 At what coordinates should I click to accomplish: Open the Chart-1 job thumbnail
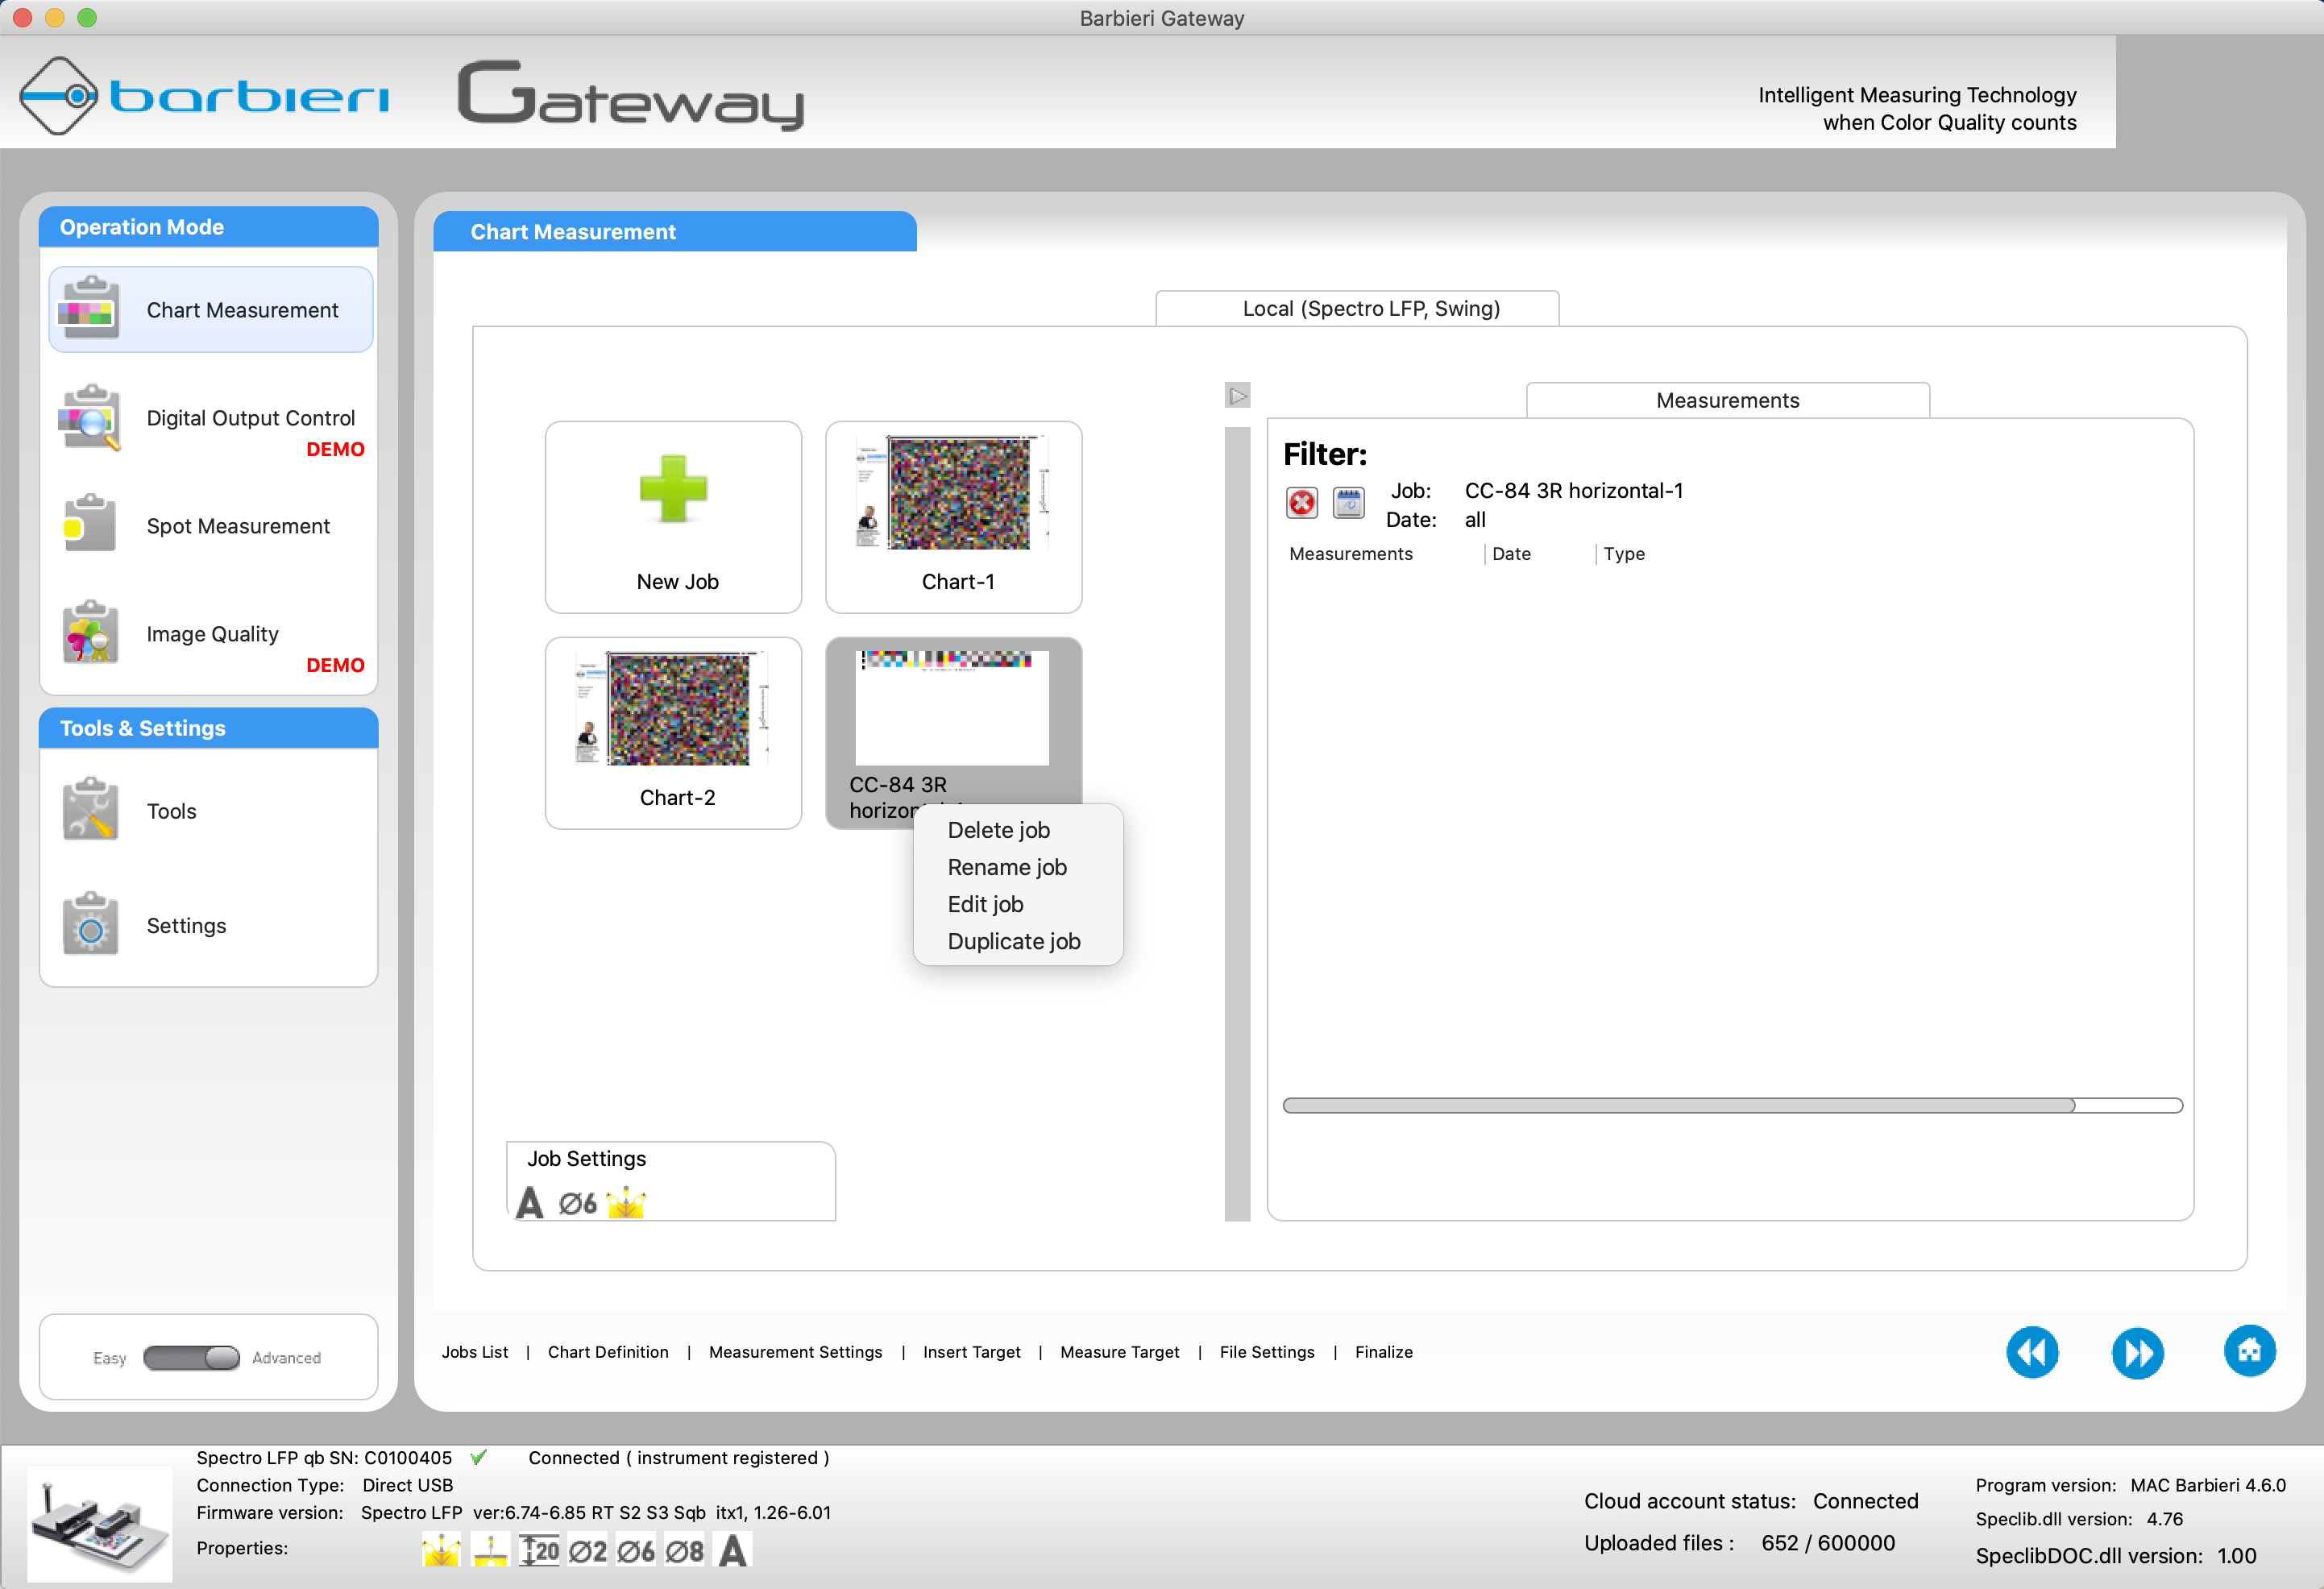point(953,516)
